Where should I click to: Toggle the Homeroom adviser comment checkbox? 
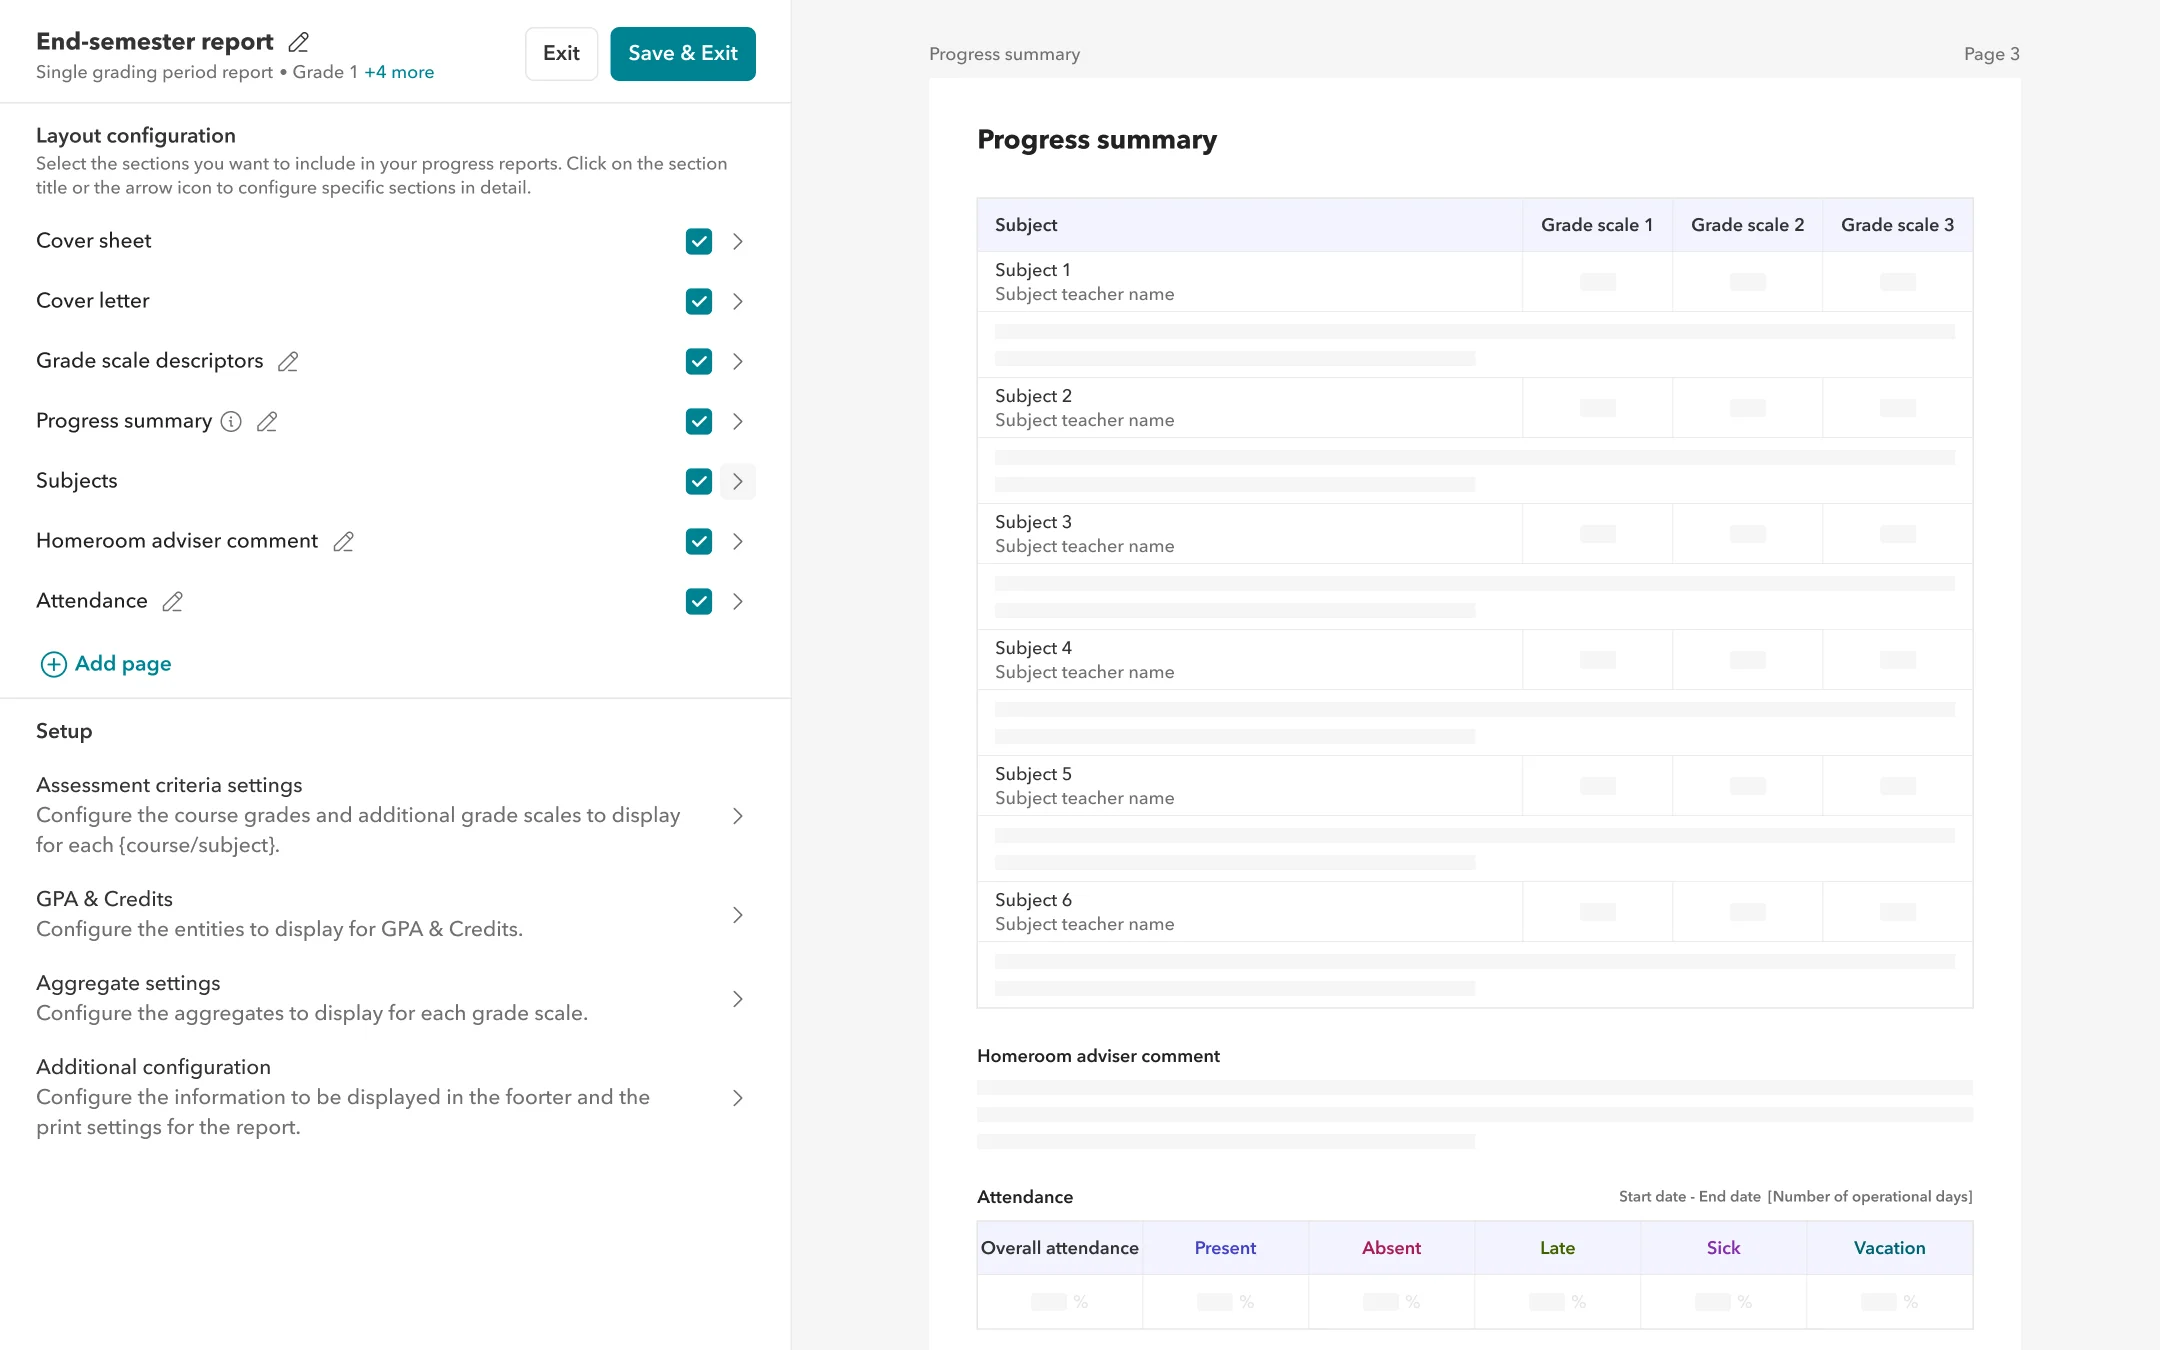click(699, 541)
